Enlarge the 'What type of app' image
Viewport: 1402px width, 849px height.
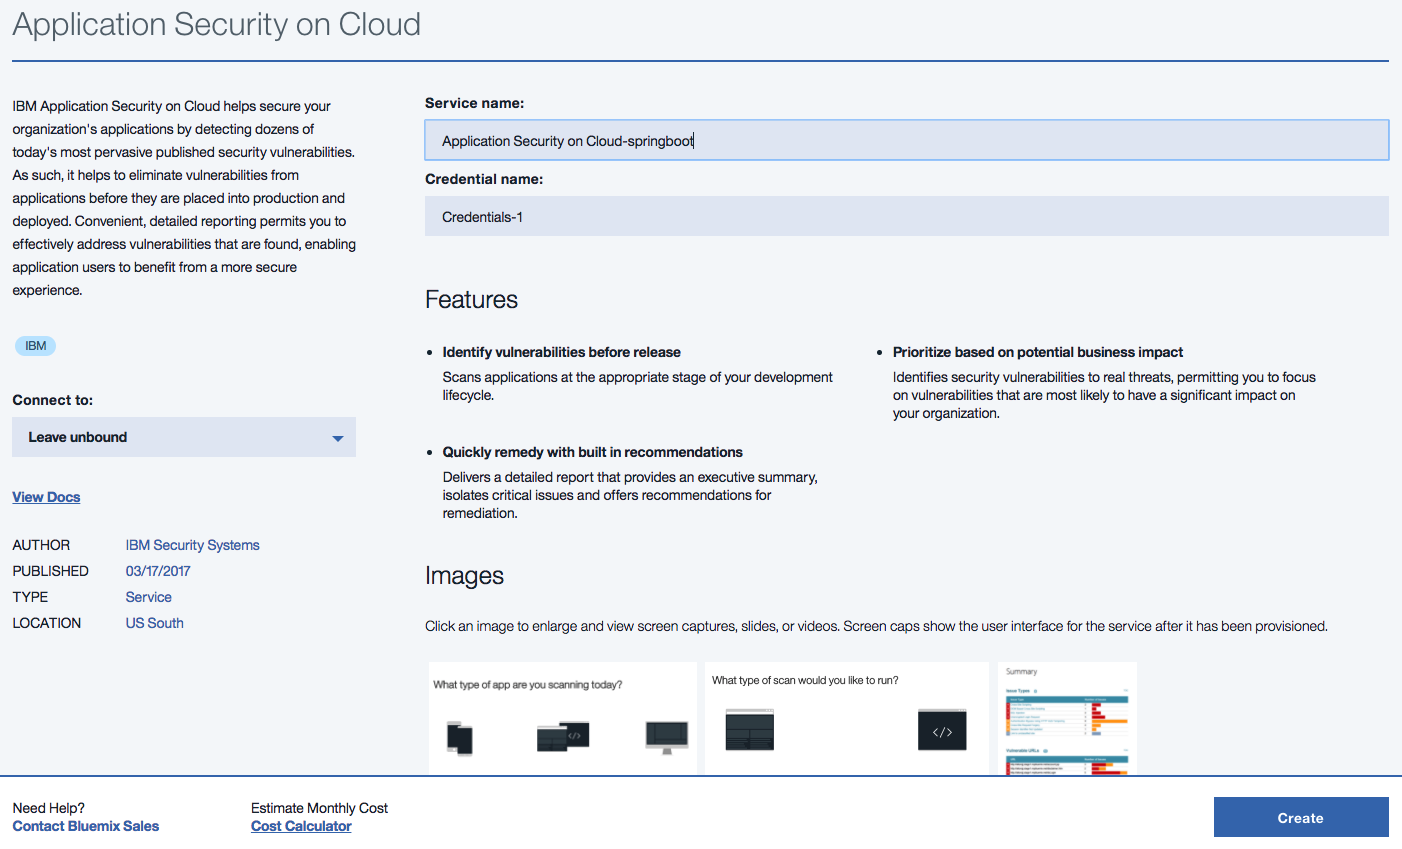[563, 718]
